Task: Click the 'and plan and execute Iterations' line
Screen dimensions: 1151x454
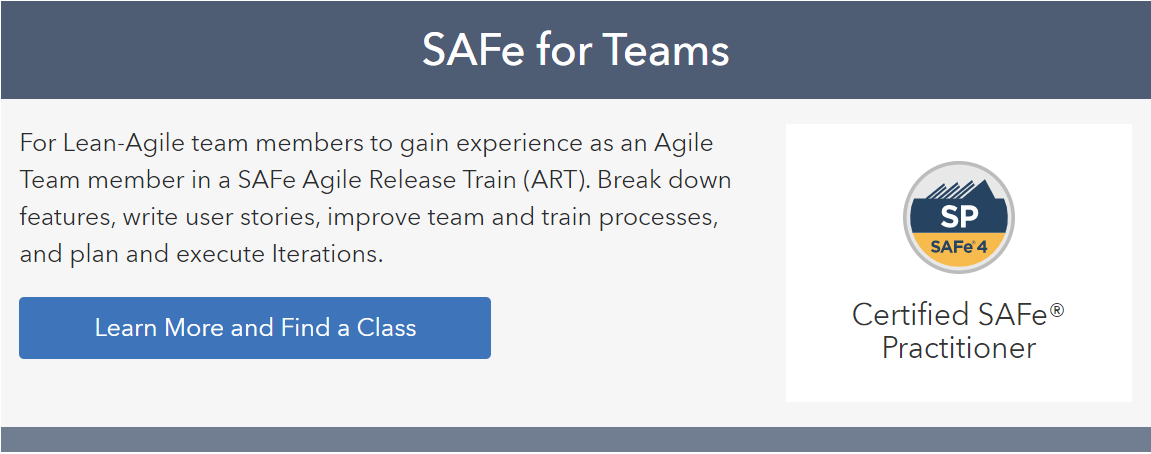Action: click(x=202, y=255)
